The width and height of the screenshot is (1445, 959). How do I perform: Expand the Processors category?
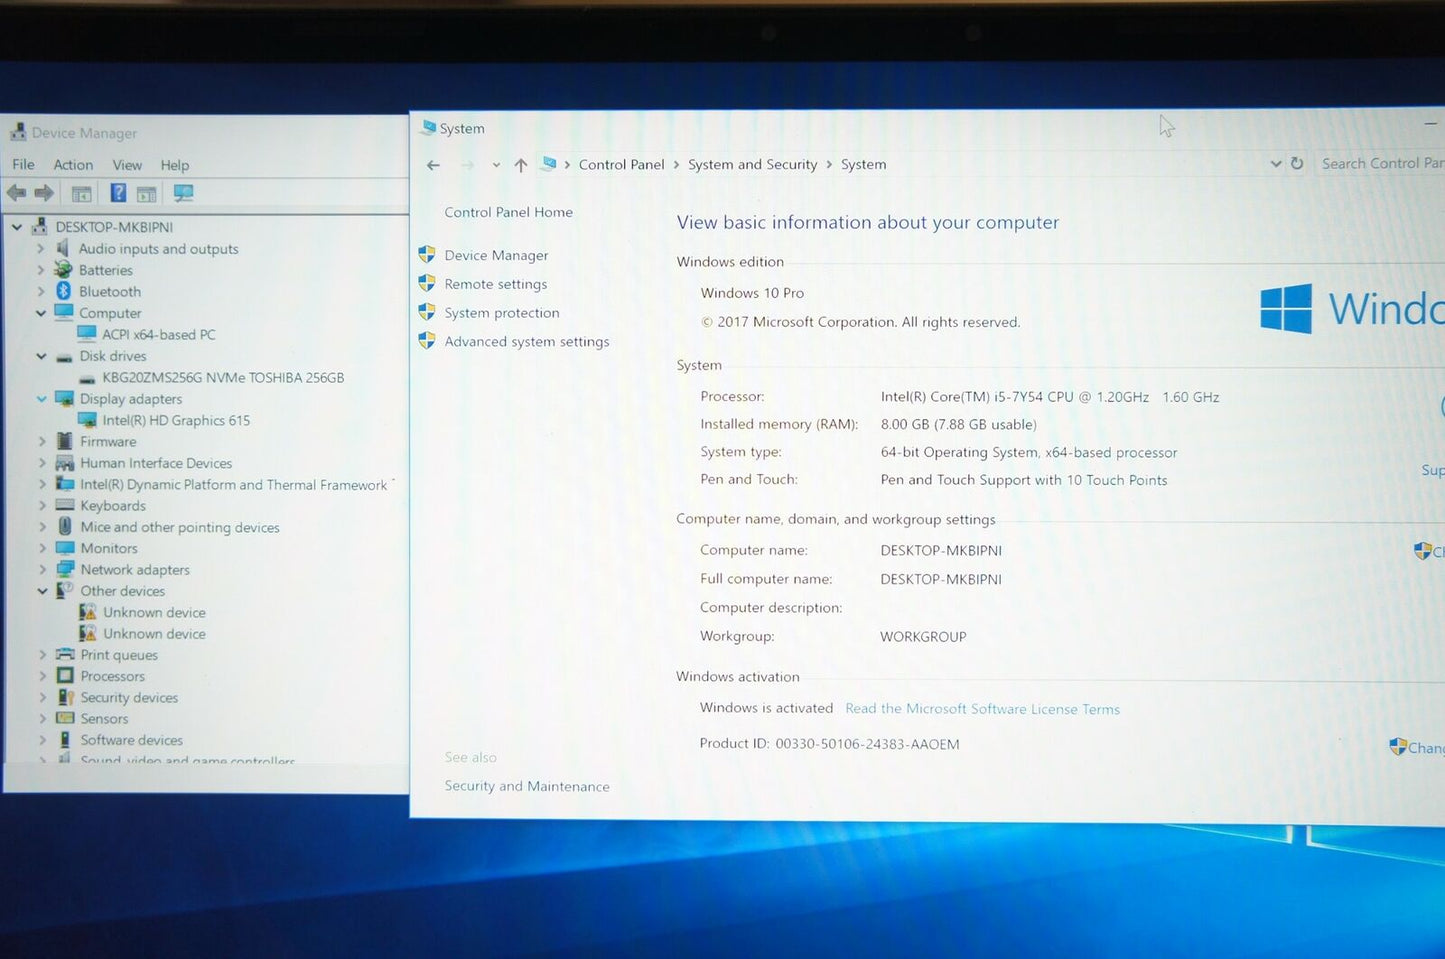[x=42, y=676]
